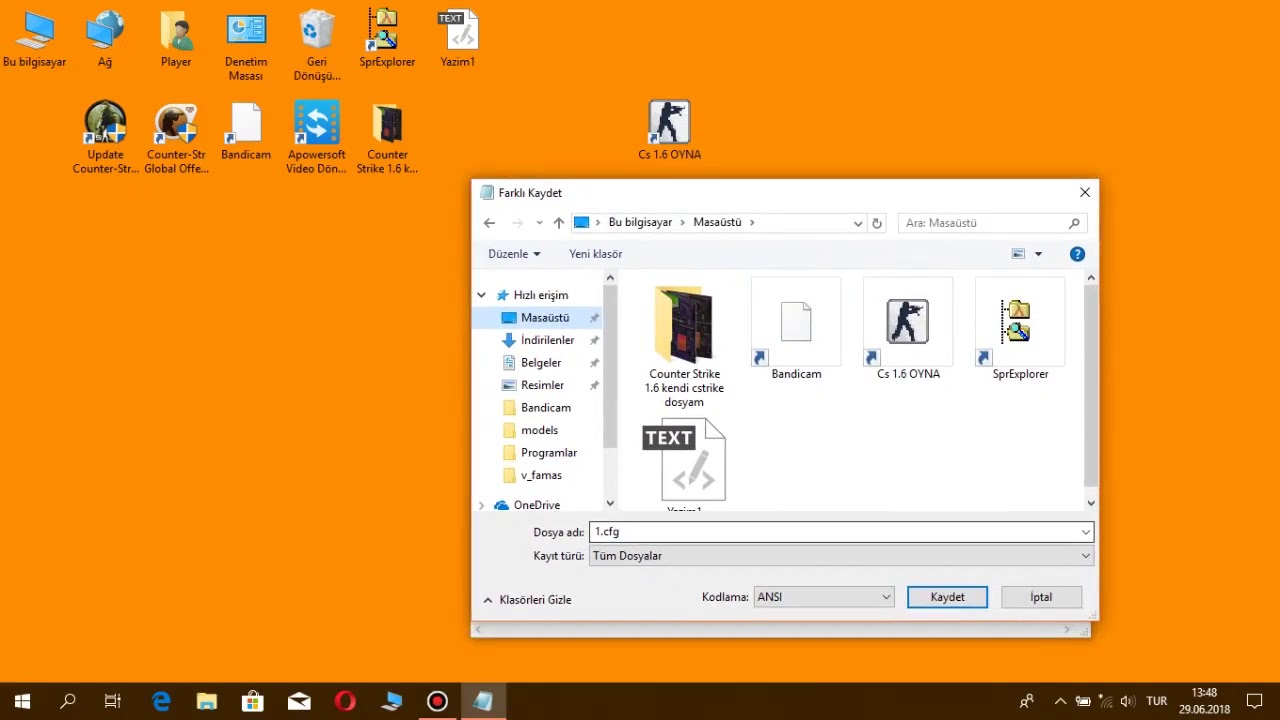Open taskbar search magnifier
The image size is (1280, 720).
68,702
